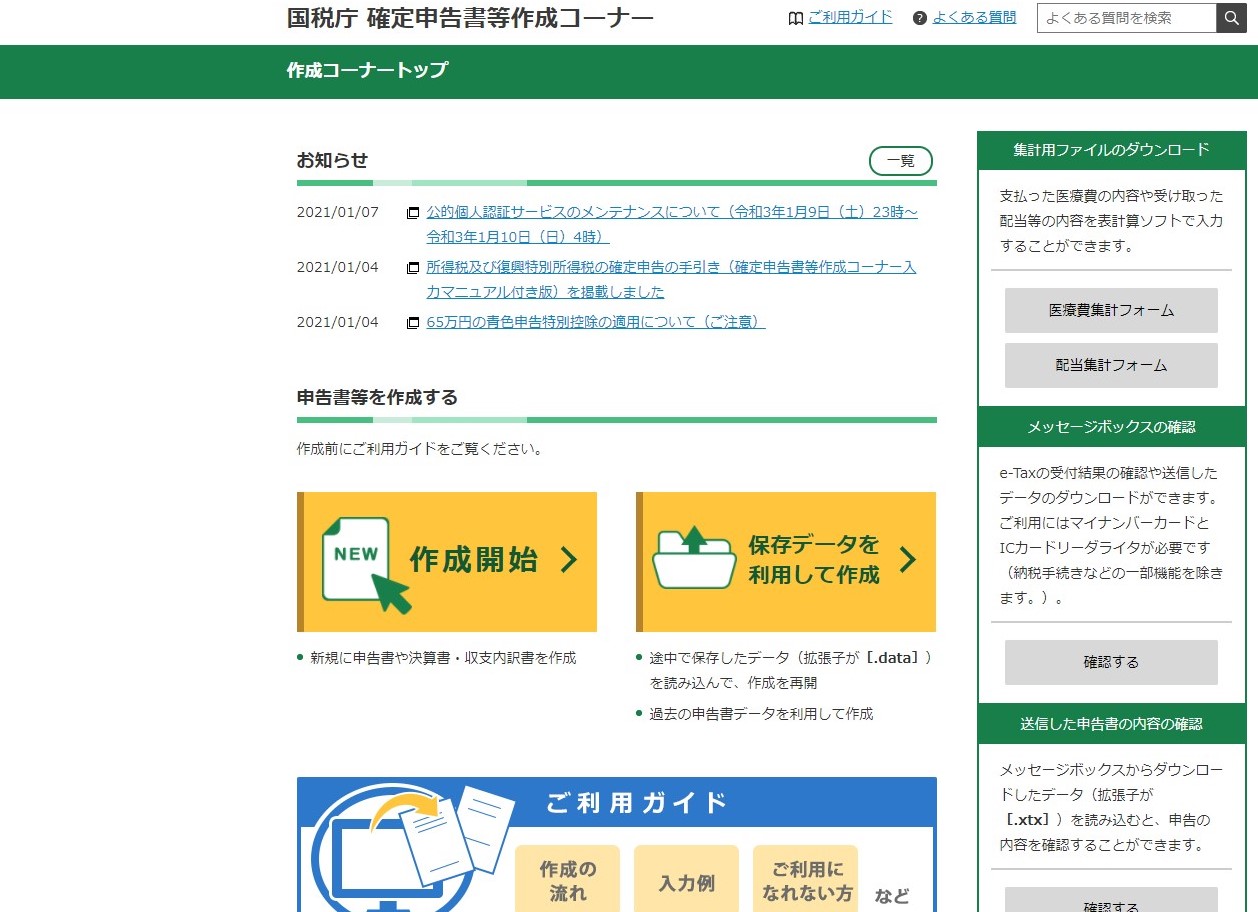The height and width of the screenshot is (912, 1258).
Task: Click the ご利用ガイド blue banner title
Action: click(x=637, y=802)
